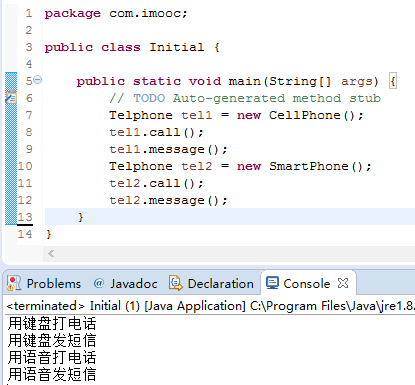Click "tel1.call();" on line 8
The width and height of the screenshot is (415, 385).
click(156, 132)
